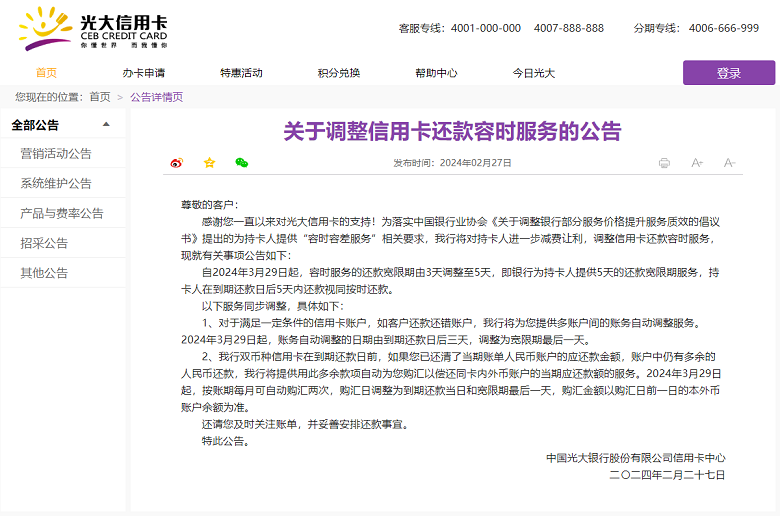Click signature 中国光大银行股份有限公司信用卡中心
780x516 pixels.
pos(636,458)
